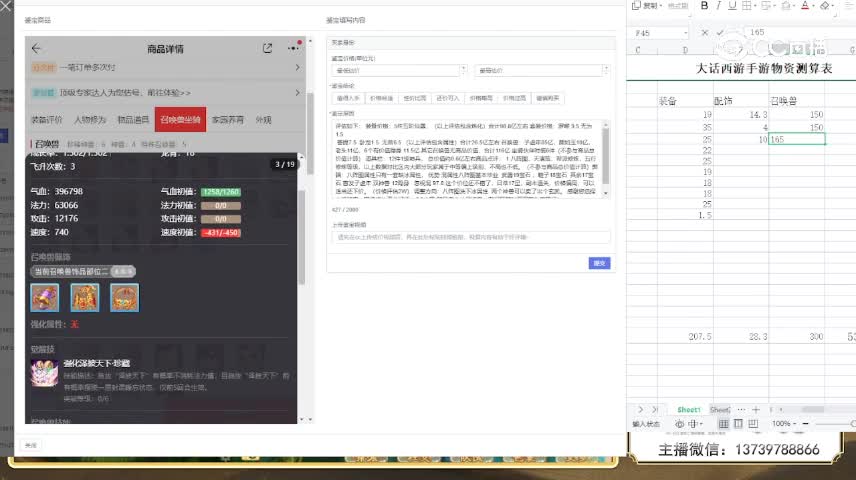
Task: Open the font color dropdown arrow
Action: (x=813, y=6)
